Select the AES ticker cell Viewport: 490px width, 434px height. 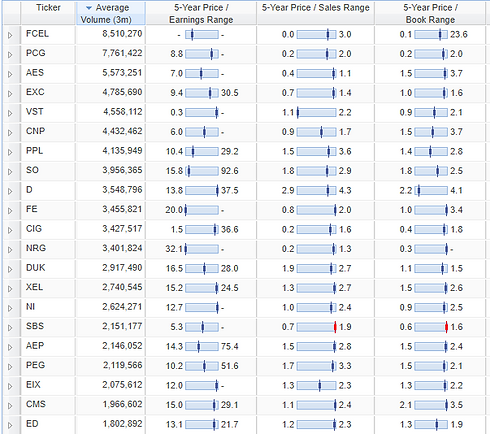[48, 73]
